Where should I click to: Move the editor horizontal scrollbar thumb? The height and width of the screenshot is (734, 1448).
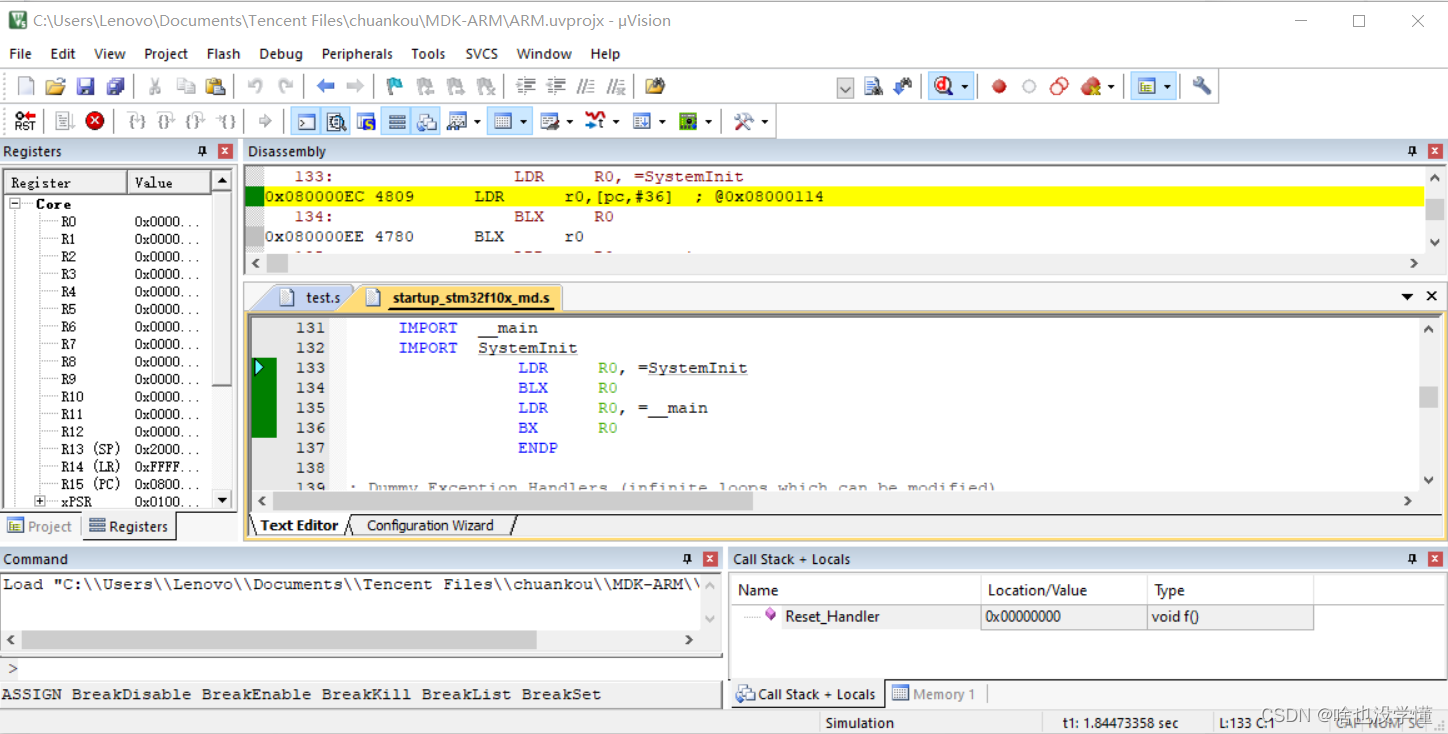coord(512,501)
